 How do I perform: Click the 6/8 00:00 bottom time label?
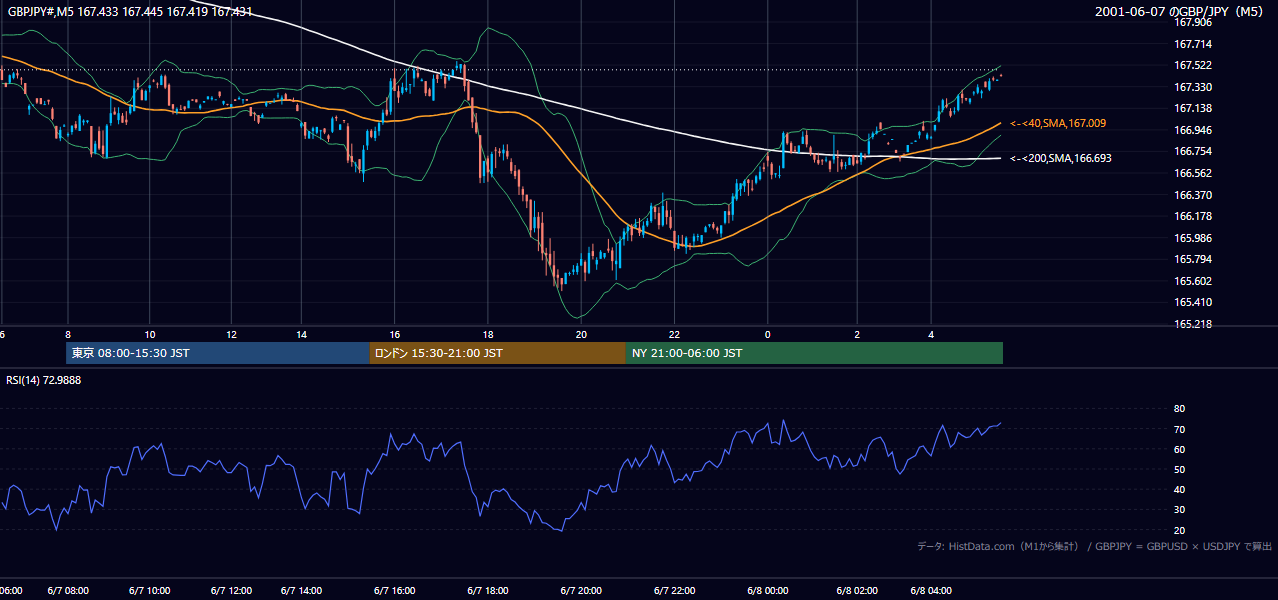(767, 591)
